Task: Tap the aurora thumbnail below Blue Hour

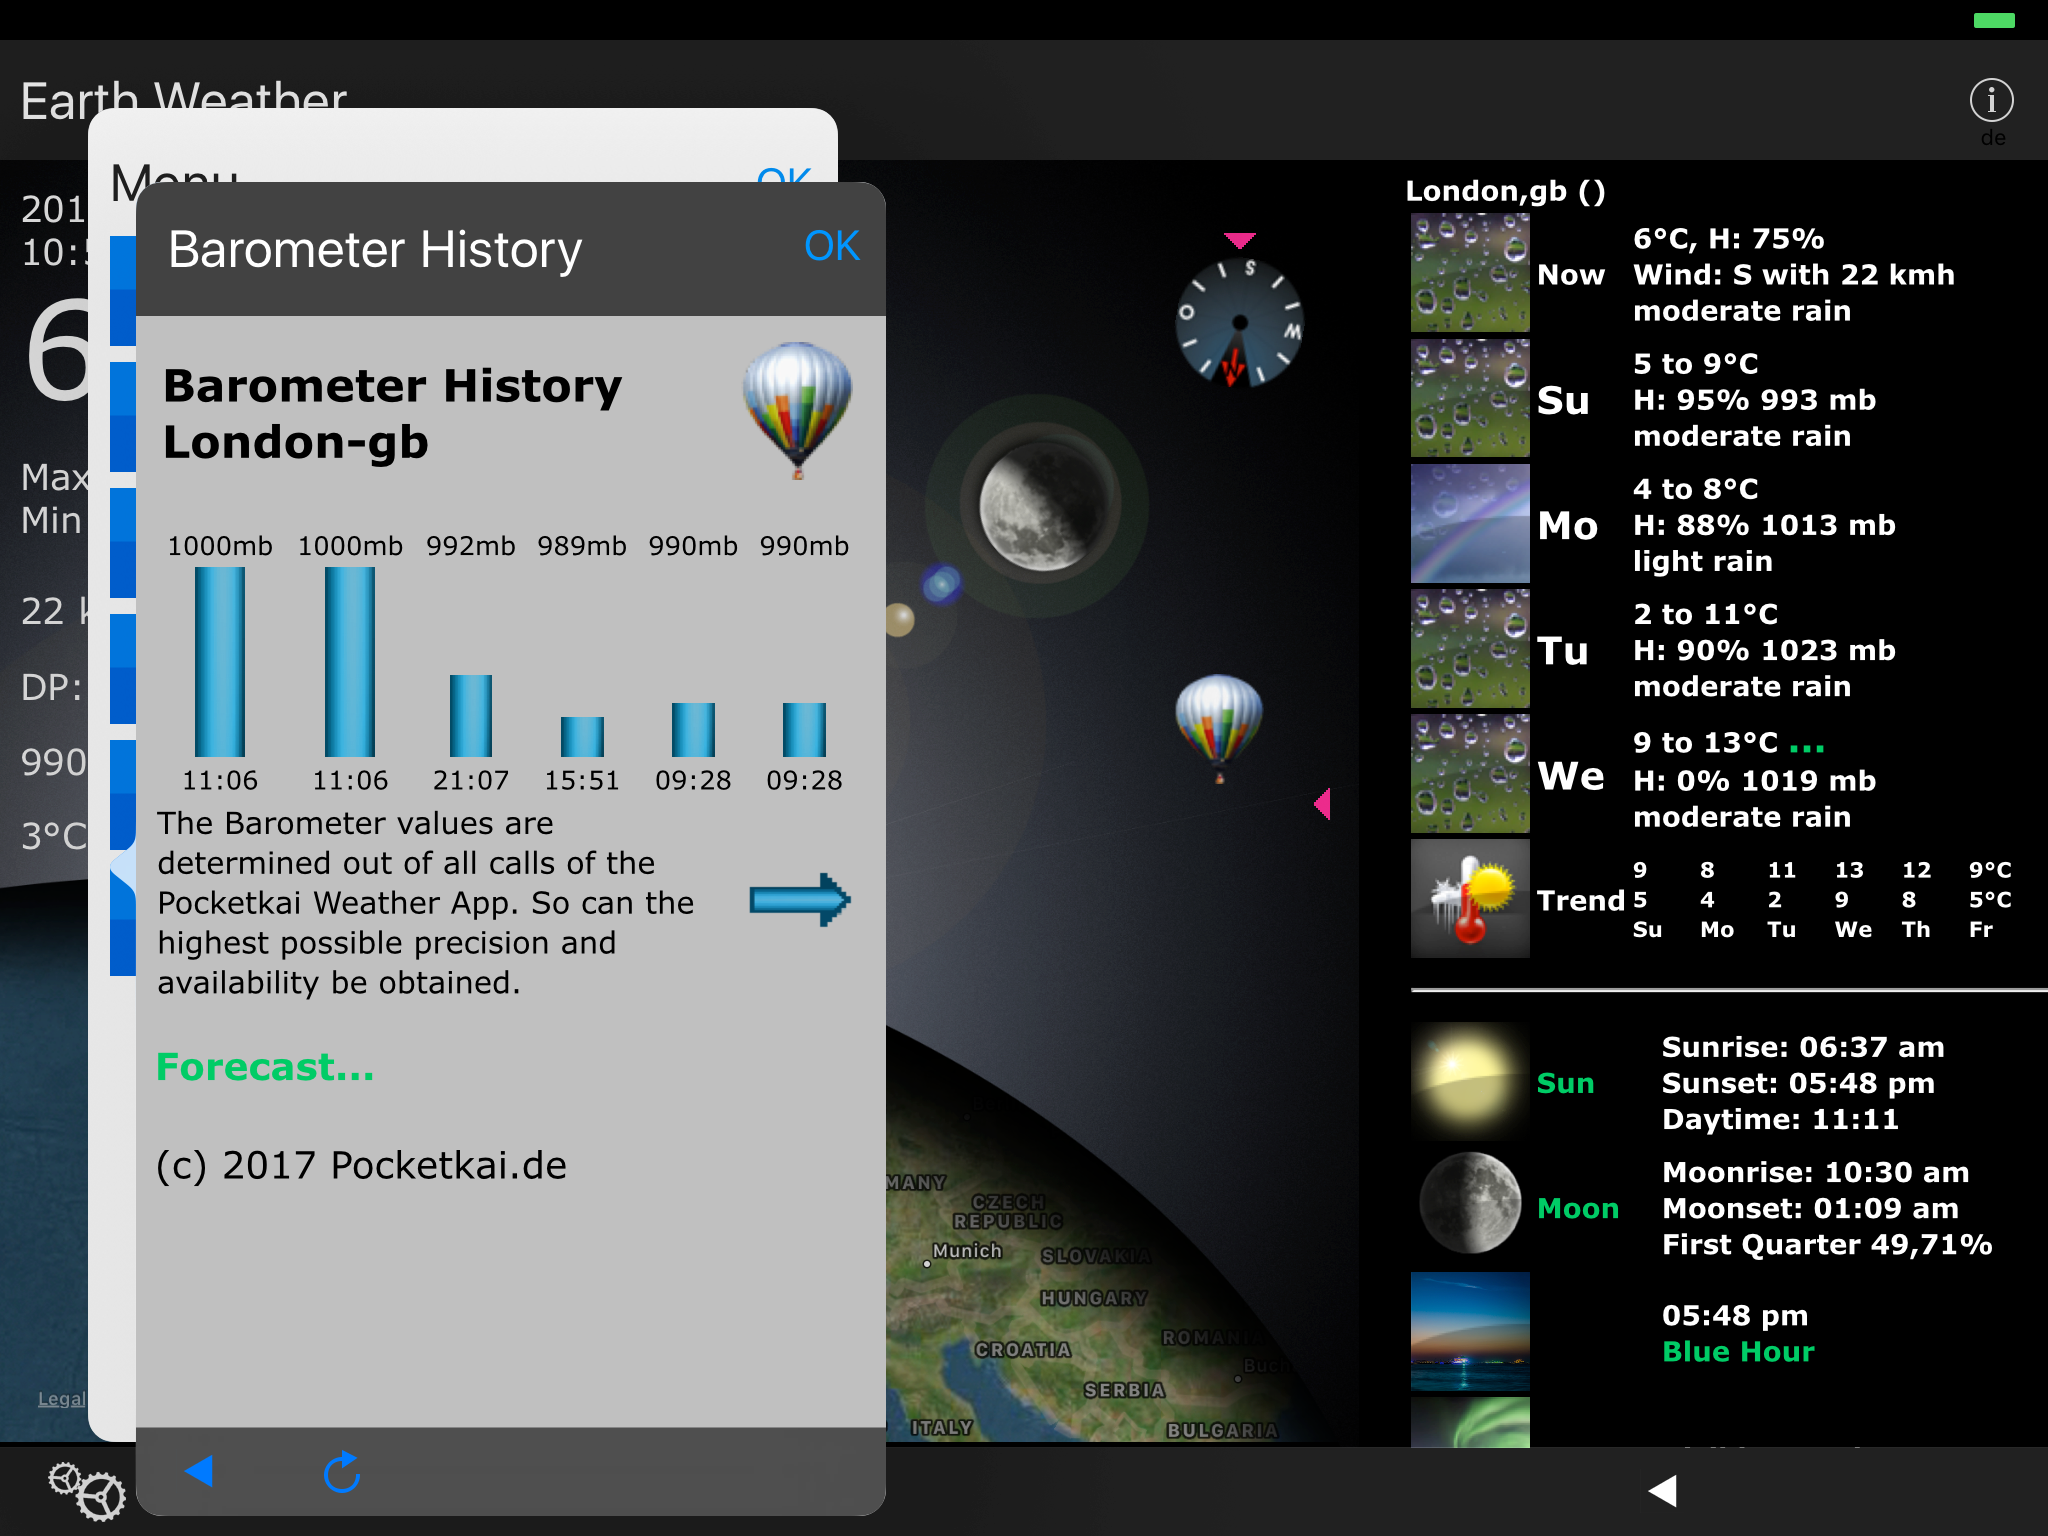Action: click(x=1470, y=1422)
